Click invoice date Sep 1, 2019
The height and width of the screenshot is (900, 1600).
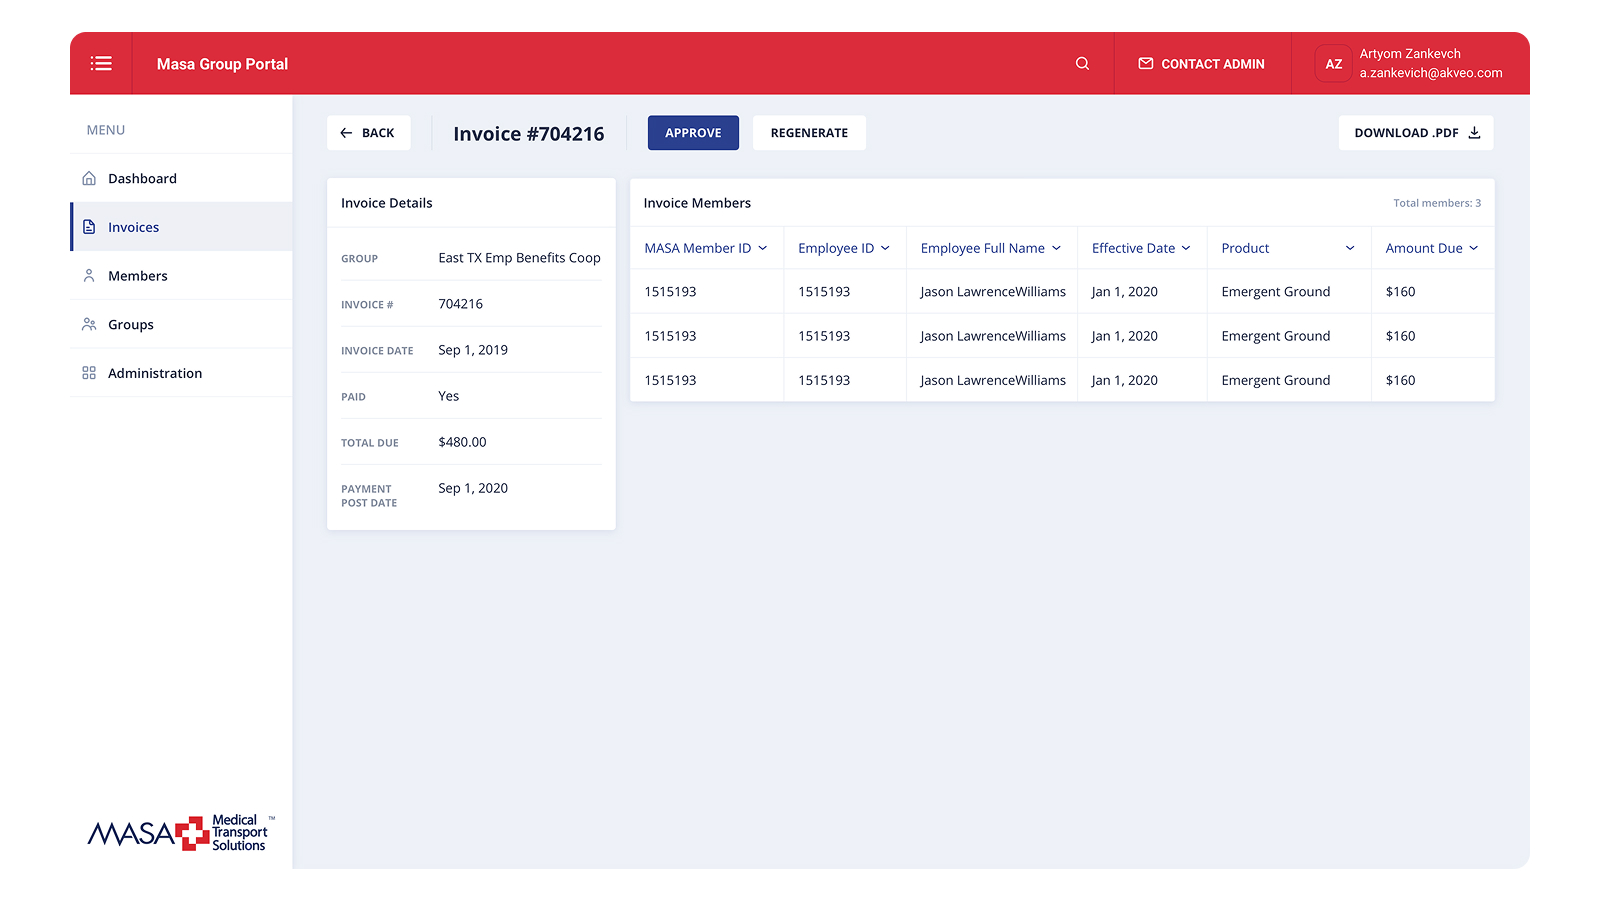click(473, 350)
